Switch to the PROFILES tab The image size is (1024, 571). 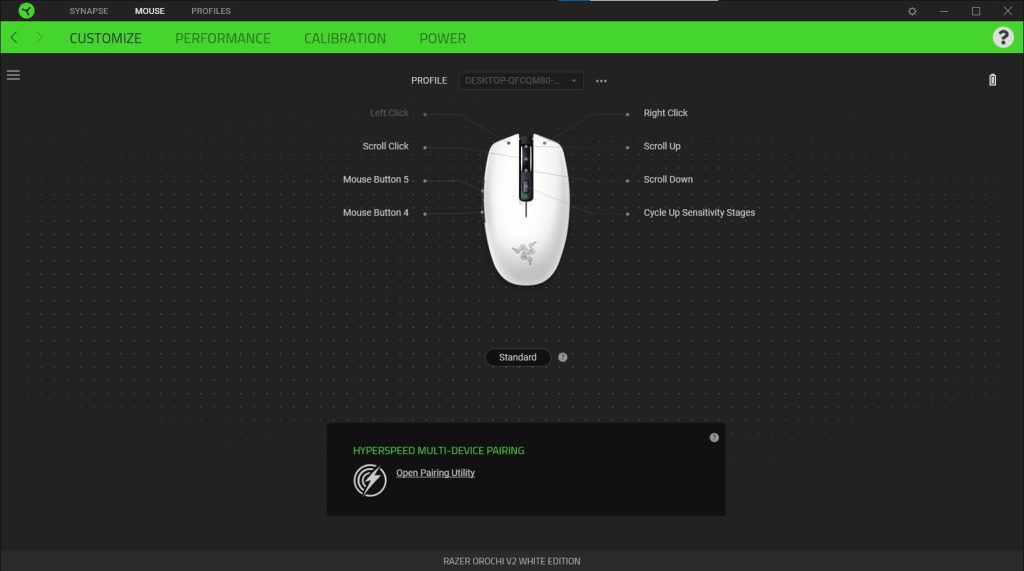click(x=211, y=11)
